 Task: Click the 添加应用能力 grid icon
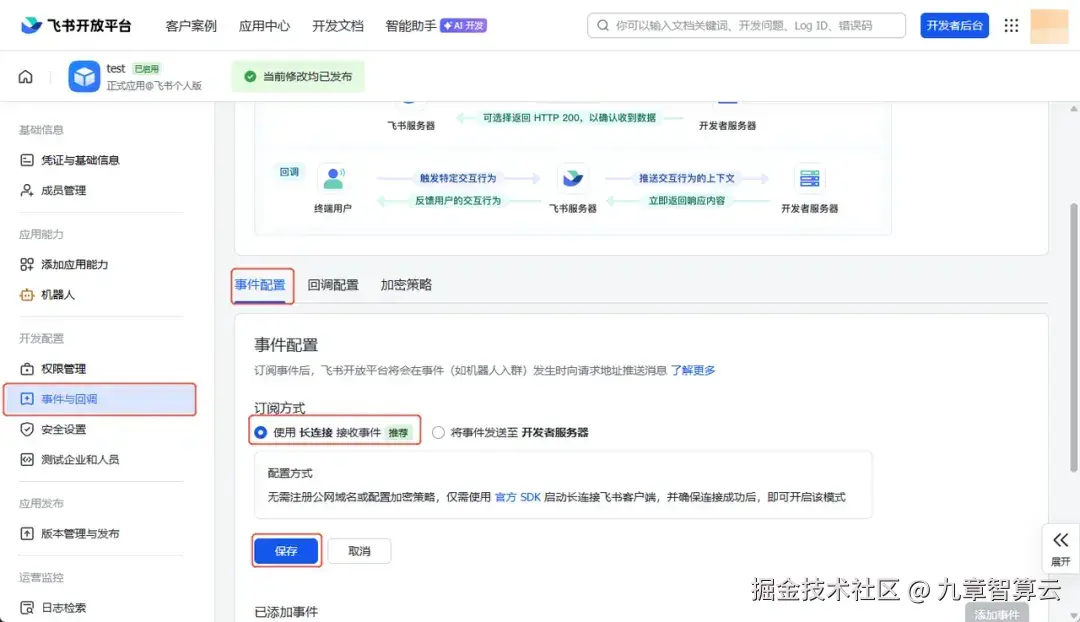[27, 265]
